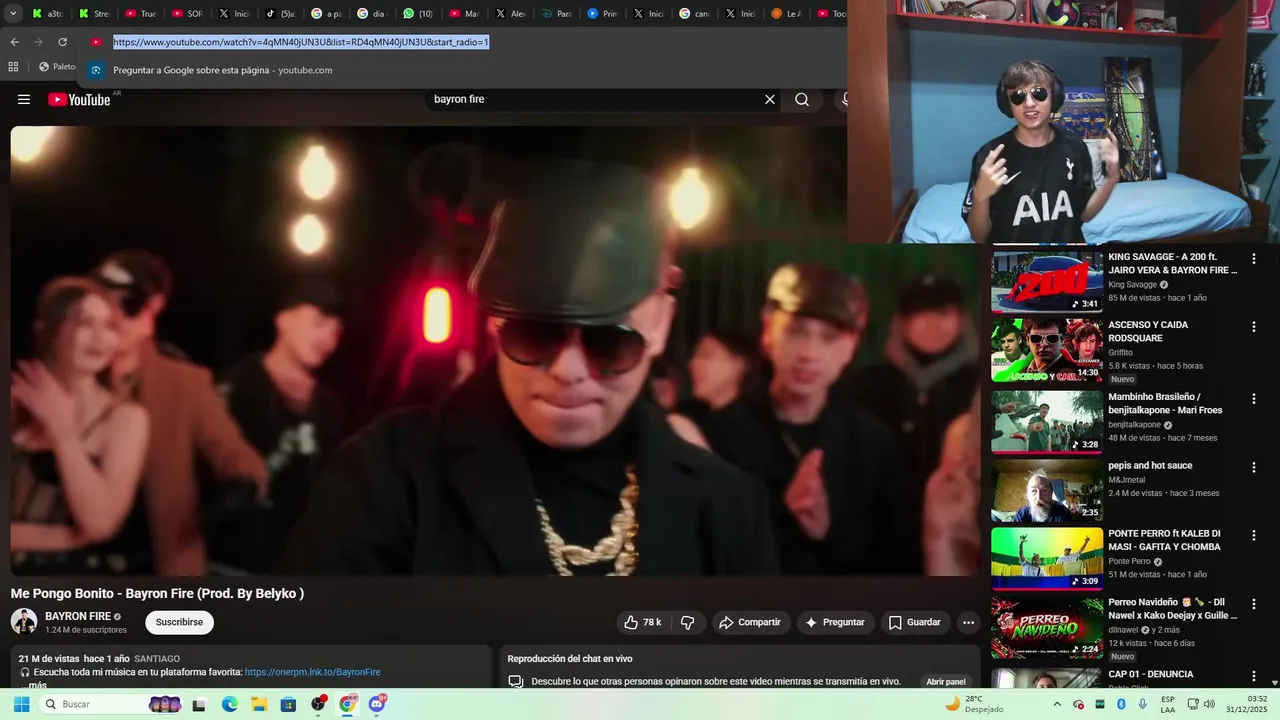Dislike the Me Pongo Bonito video
Image resolution: width=1280 pixels, height=720 pixels.
coord(688,622)
